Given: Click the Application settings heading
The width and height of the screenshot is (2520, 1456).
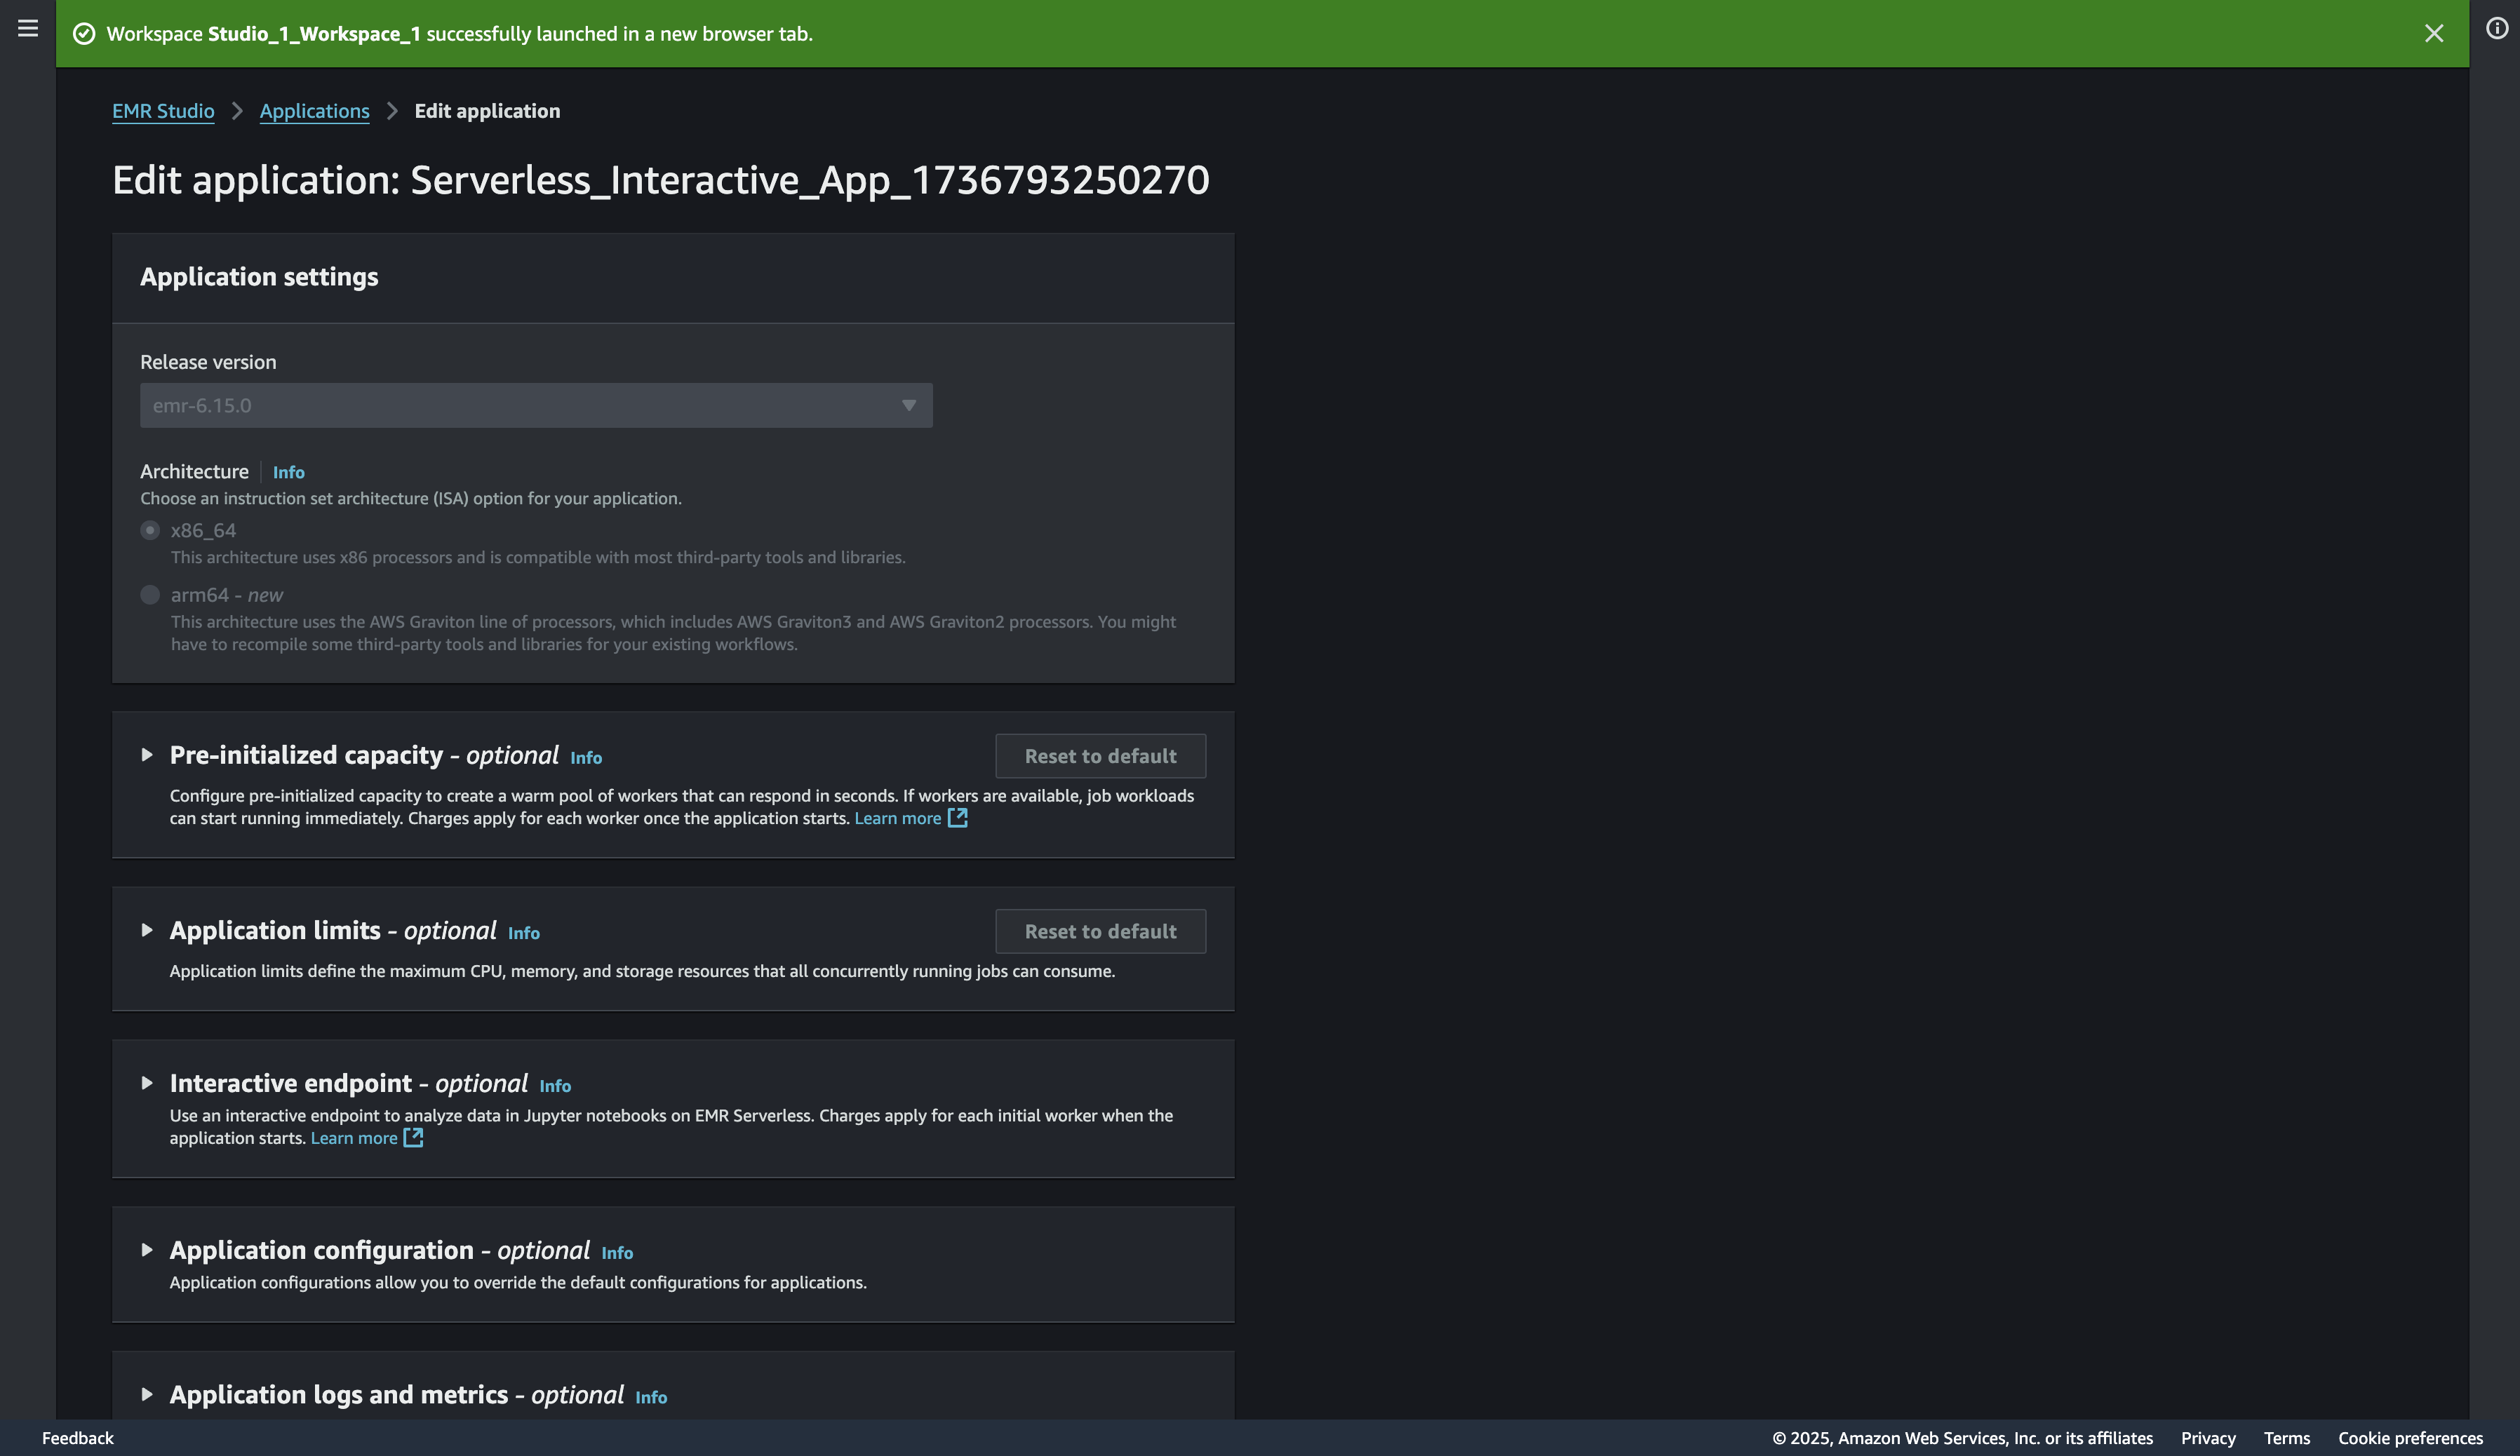Looking at the screenshot, I should pyautogui.click(x=259, y=277).
